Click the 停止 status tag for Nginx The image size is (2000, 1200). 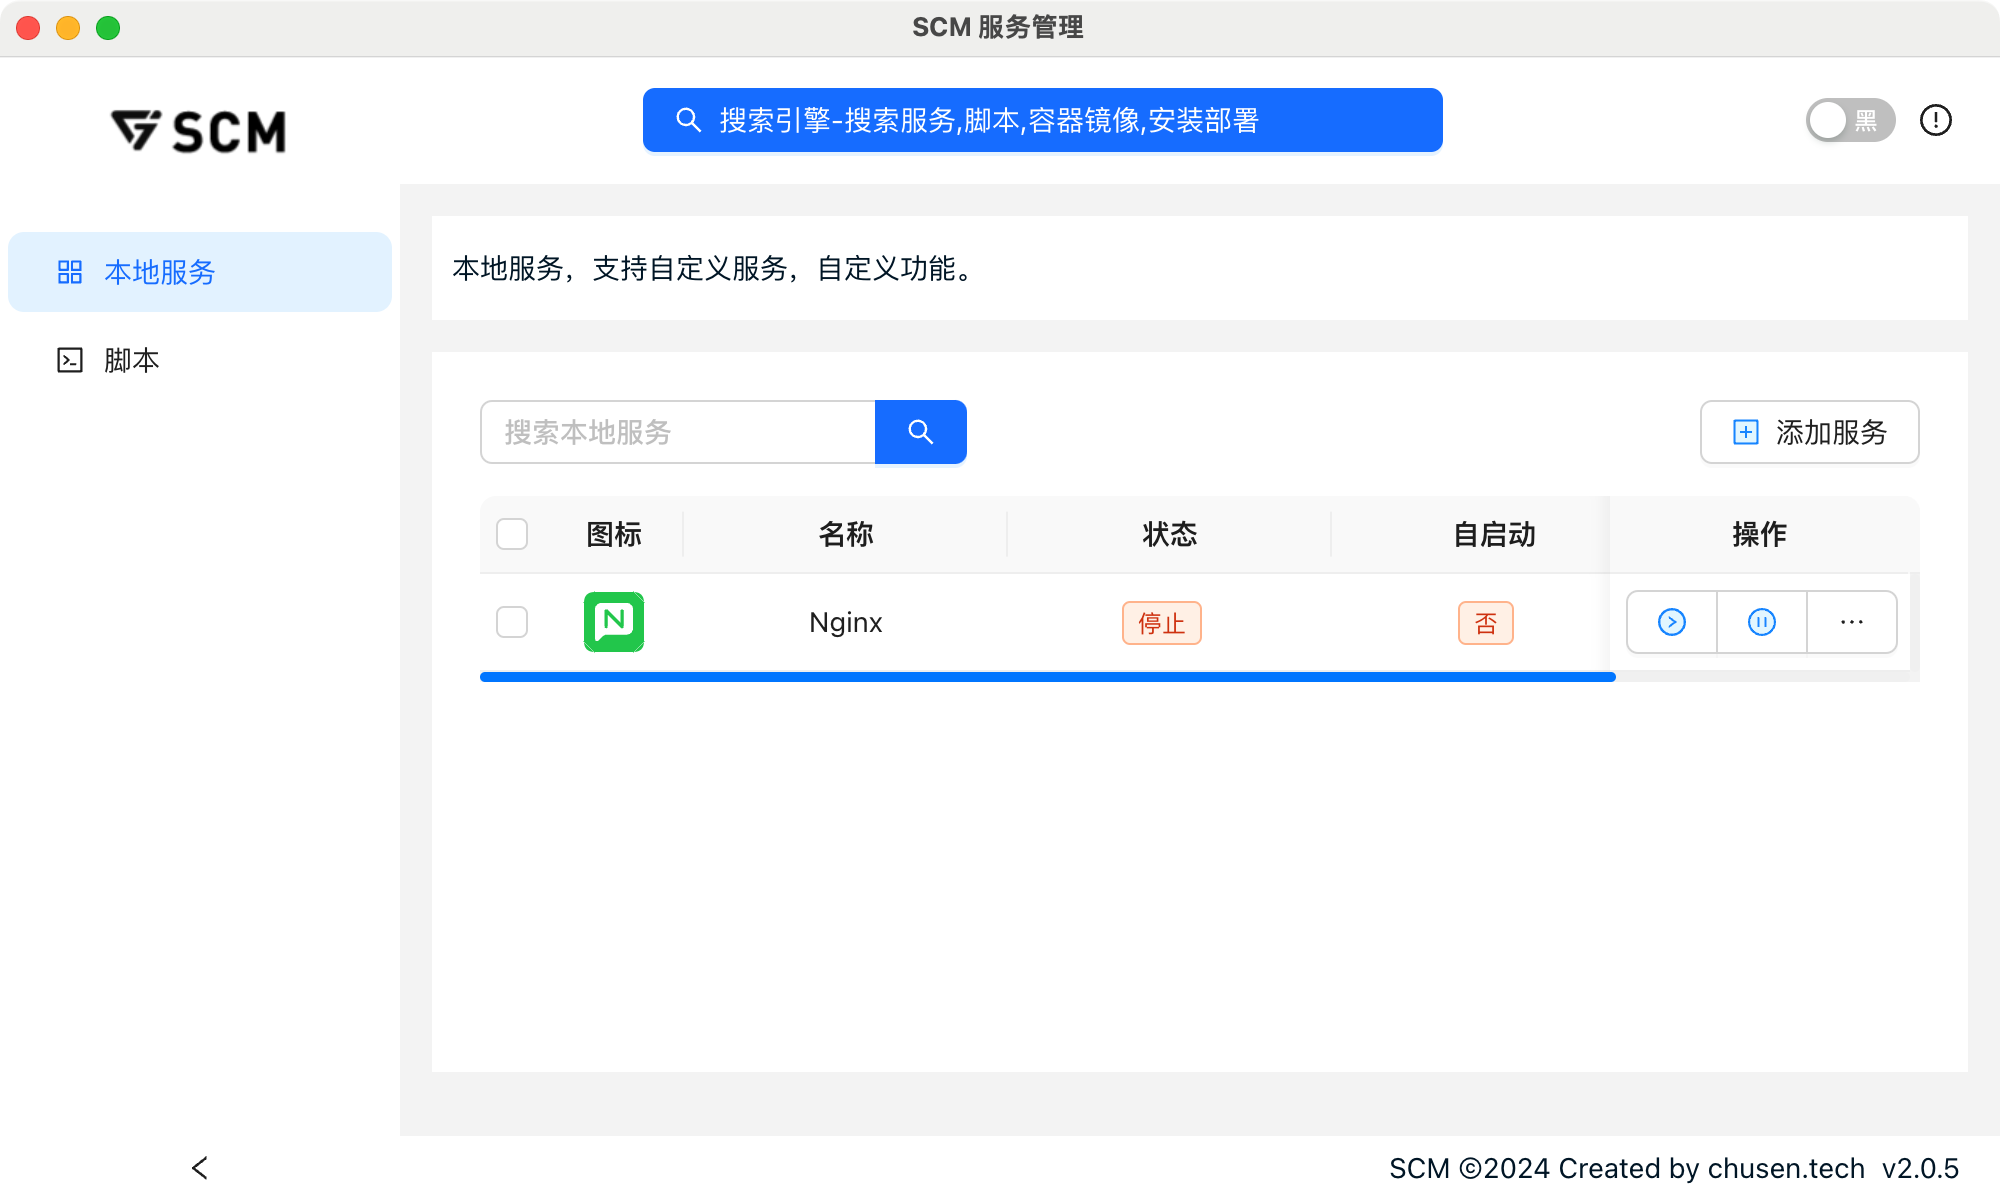(x=1161, y=623)
